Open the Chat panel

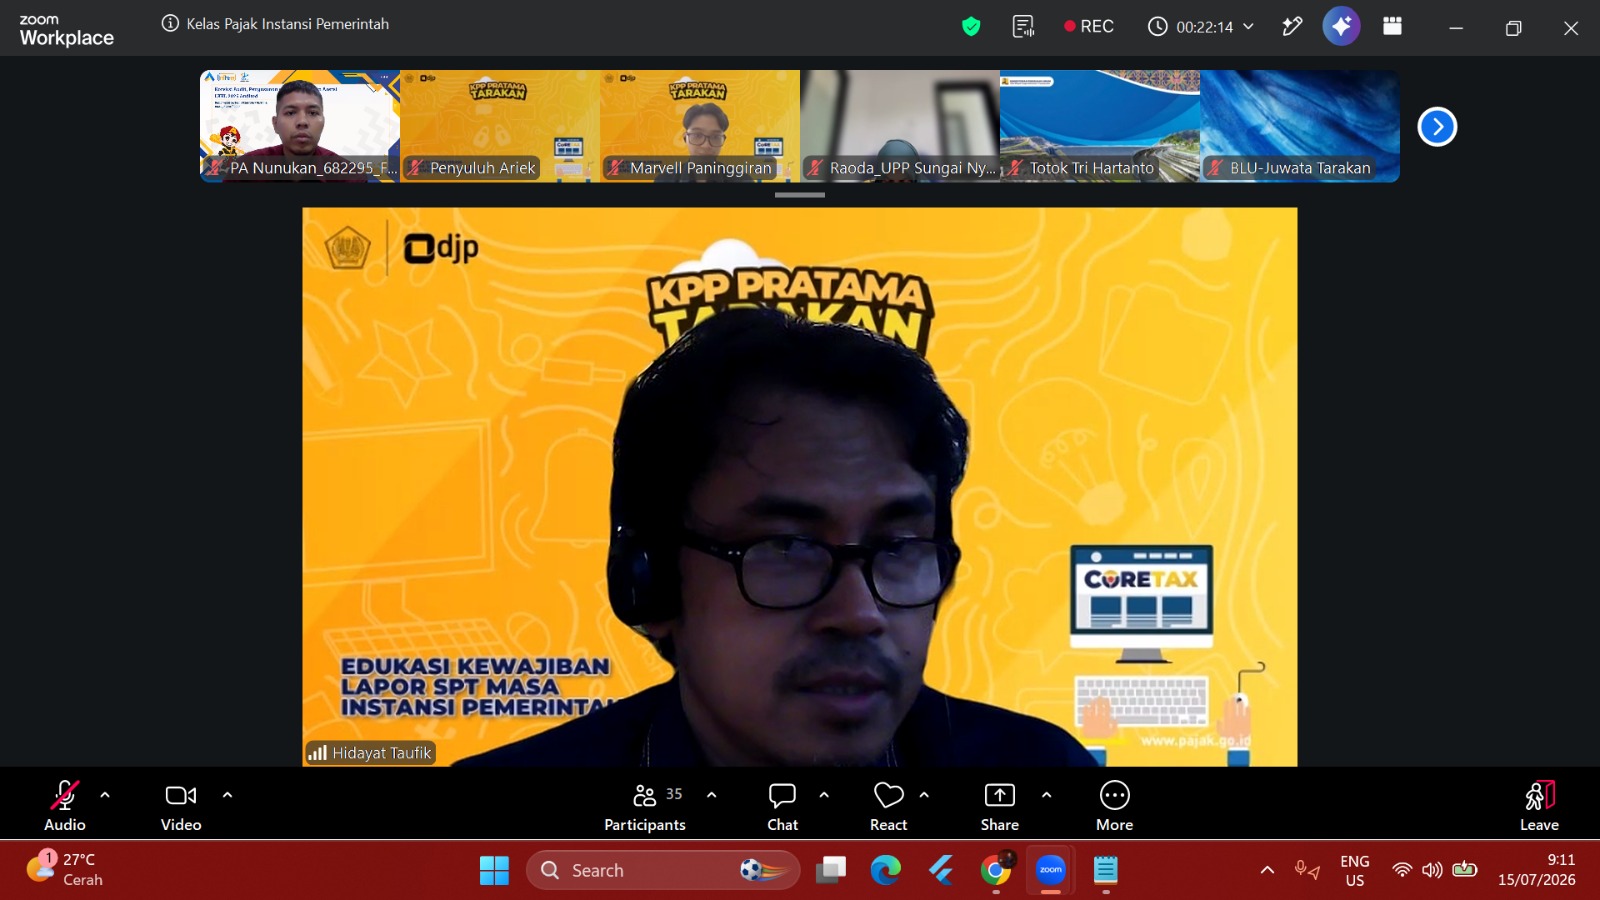(x=782, y=807)
